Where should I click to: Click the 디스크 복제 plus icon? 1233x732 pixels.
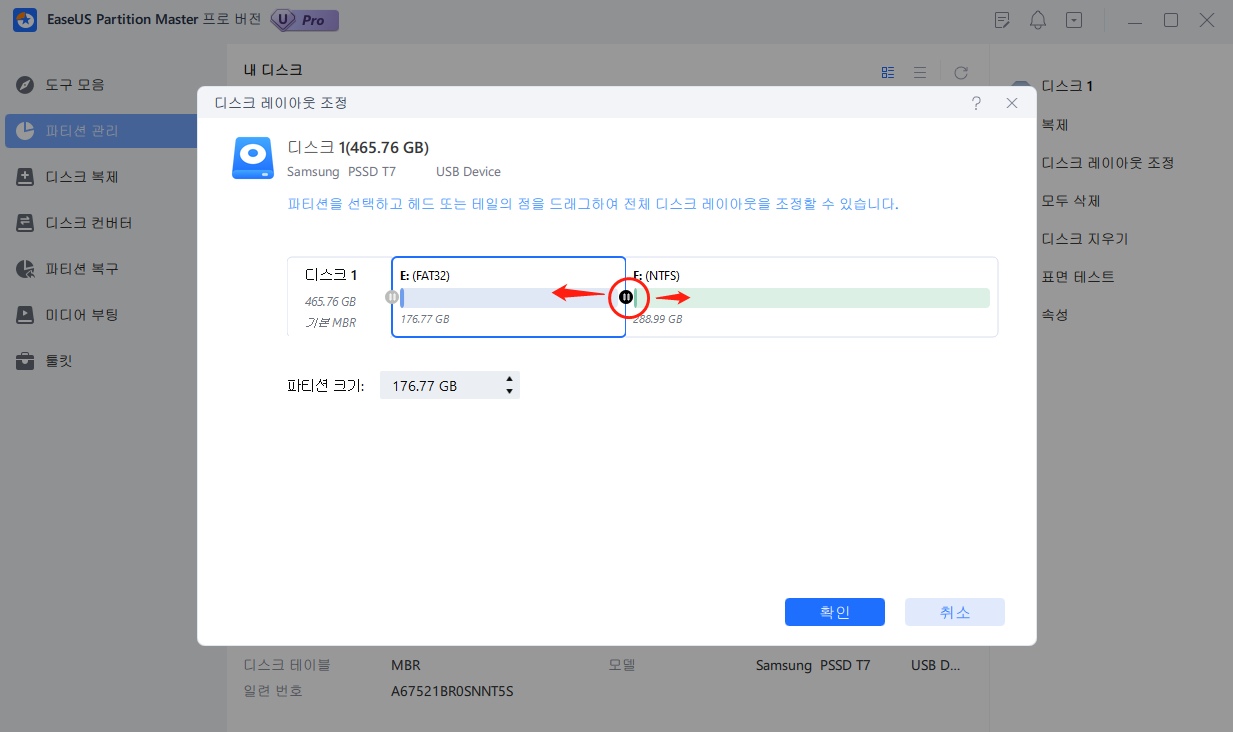(26, 177)
